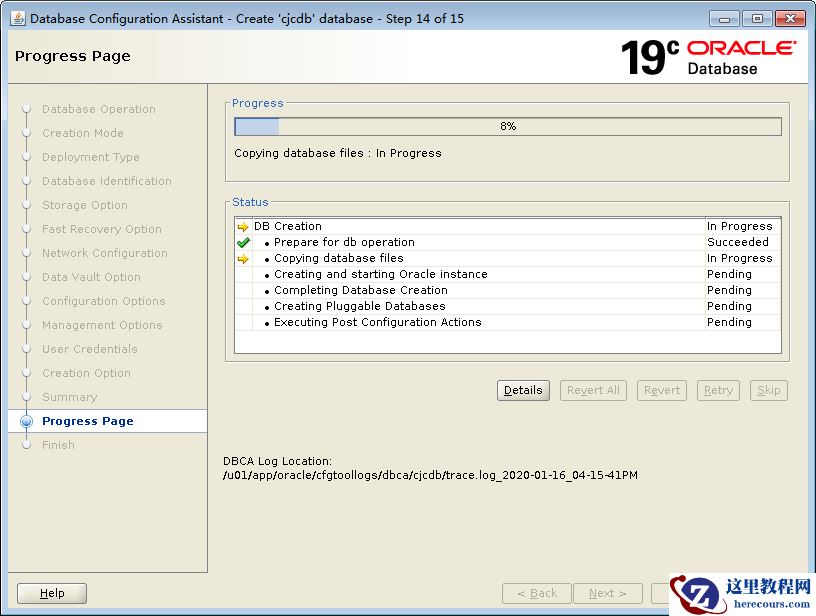Viewport: 816px width, 616px height.
Task: Click the Skip button
Action: (x=769, y=390)
